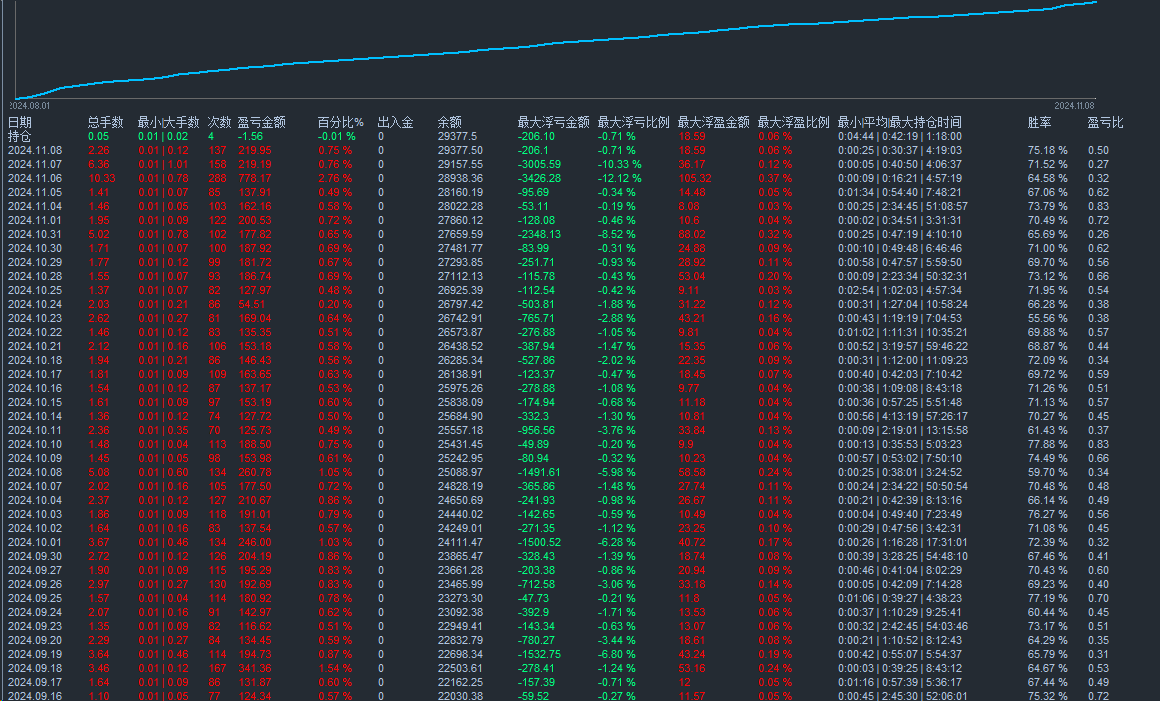1160x701 pixels.
Task: Click floating loss ratio -6.80 %
Action: click(x=617, y=654)
